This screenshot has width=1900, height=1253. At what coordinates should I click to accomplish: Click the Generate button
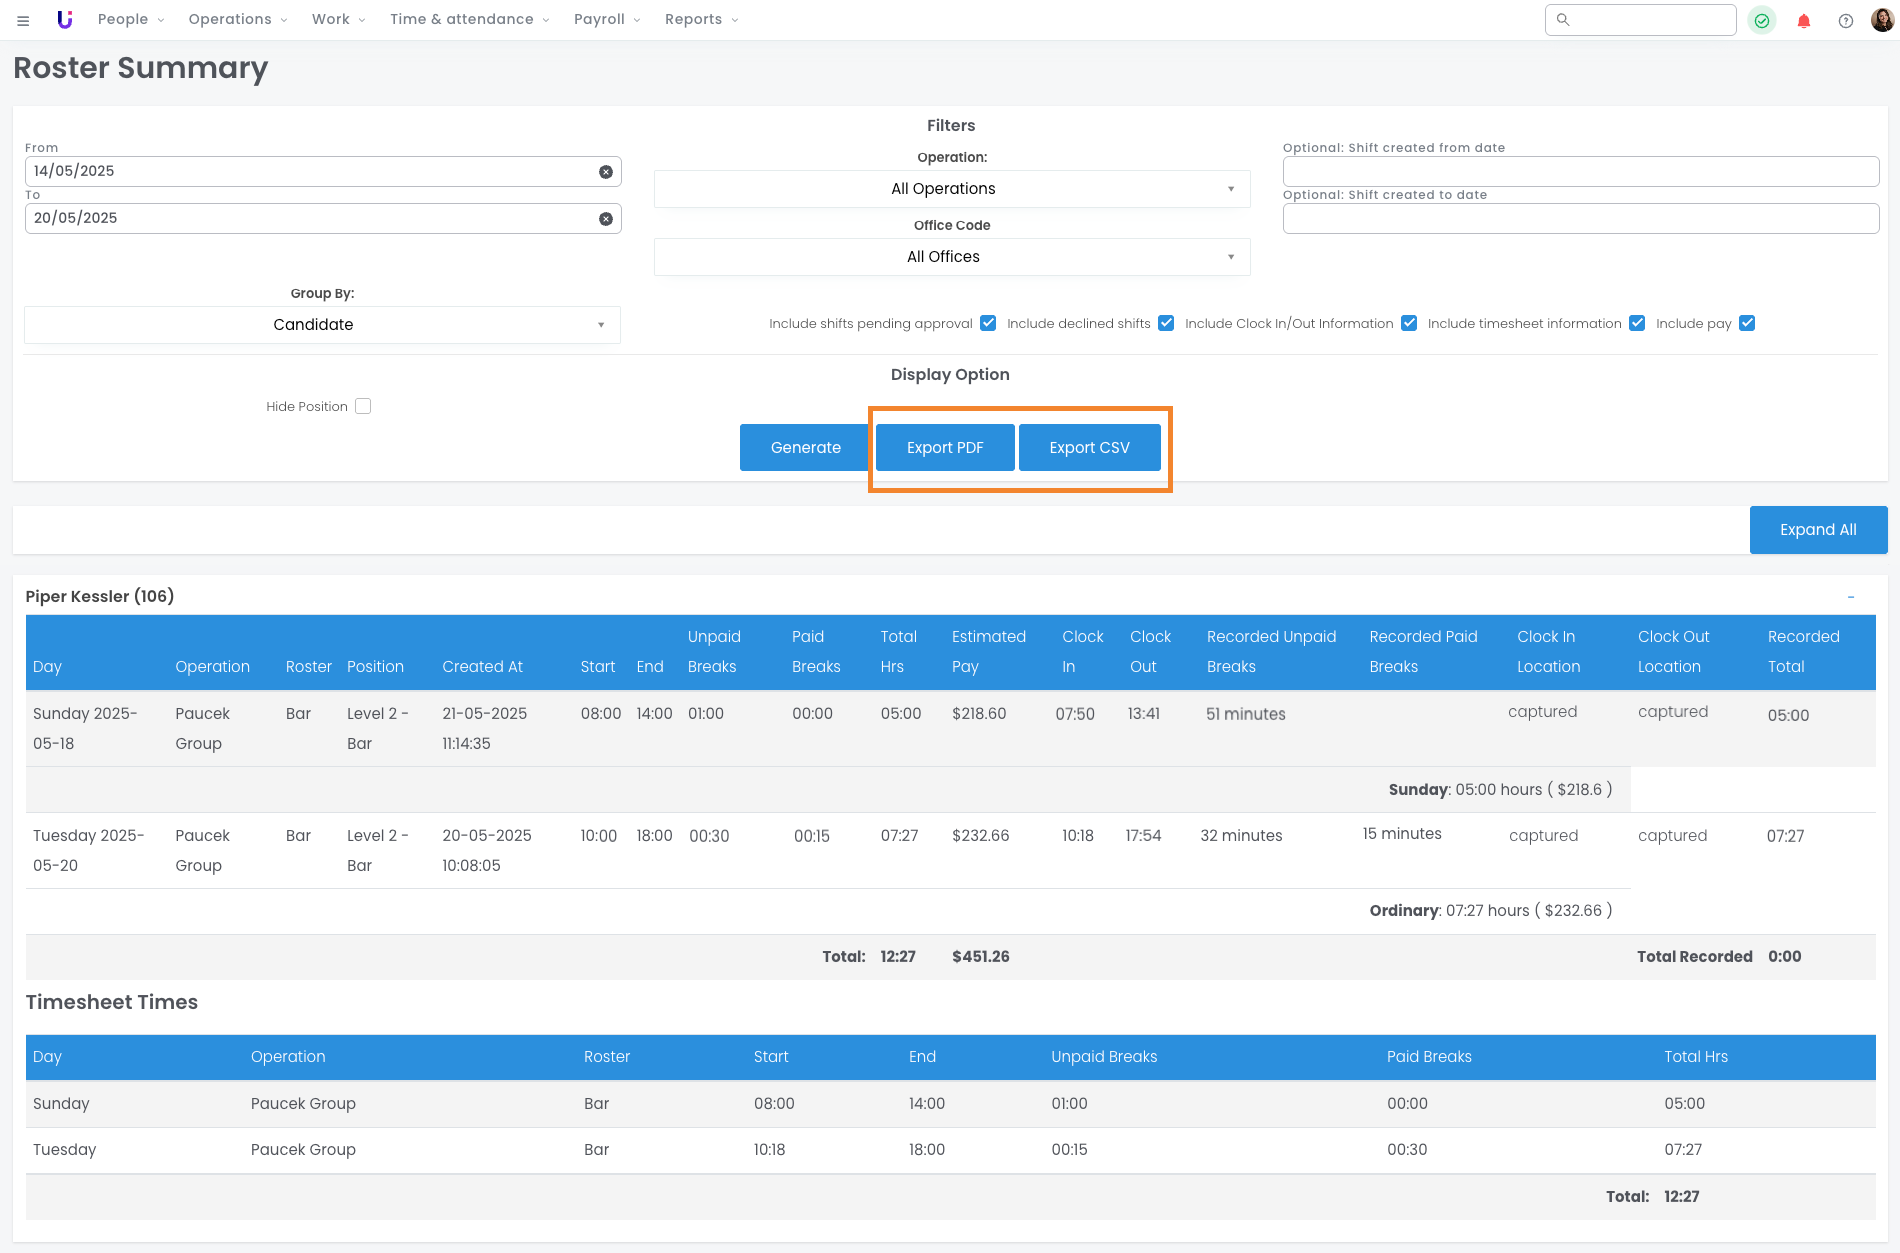click(805, 447)
